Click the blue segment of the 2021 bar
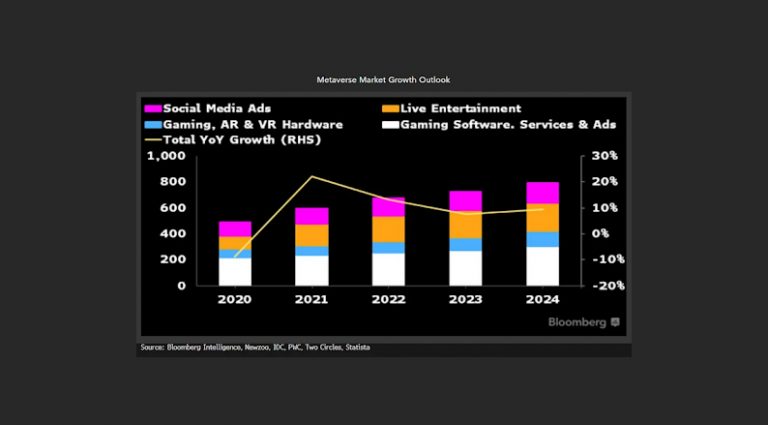Viewport: 768px width, 425px height. (312, 251)
